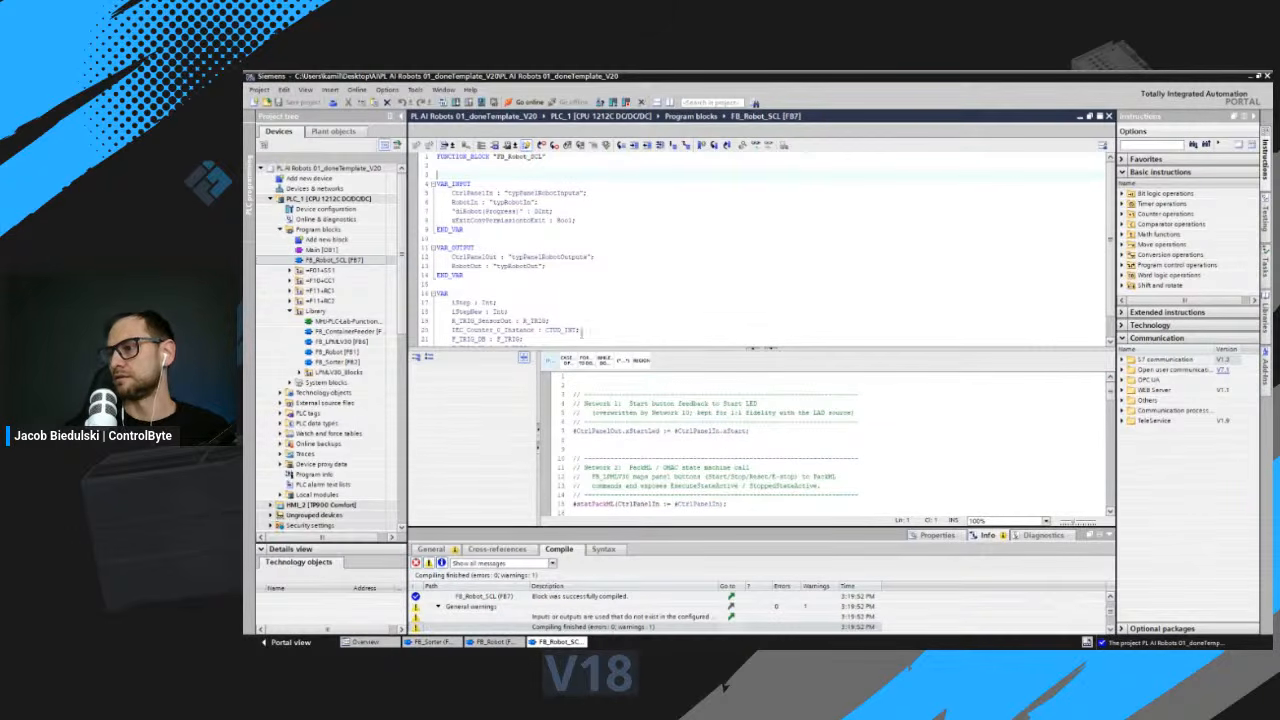This screenshot has height=720, width=1280.
Task: Insert FOR TO DO snippet button
Action: pos(585,360)
